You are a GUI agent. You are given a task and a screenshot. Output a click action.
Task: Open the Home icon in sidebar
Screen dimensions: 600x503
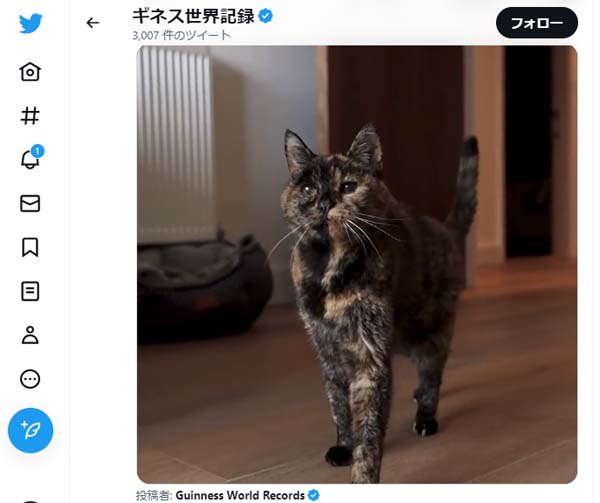point(30,71)
